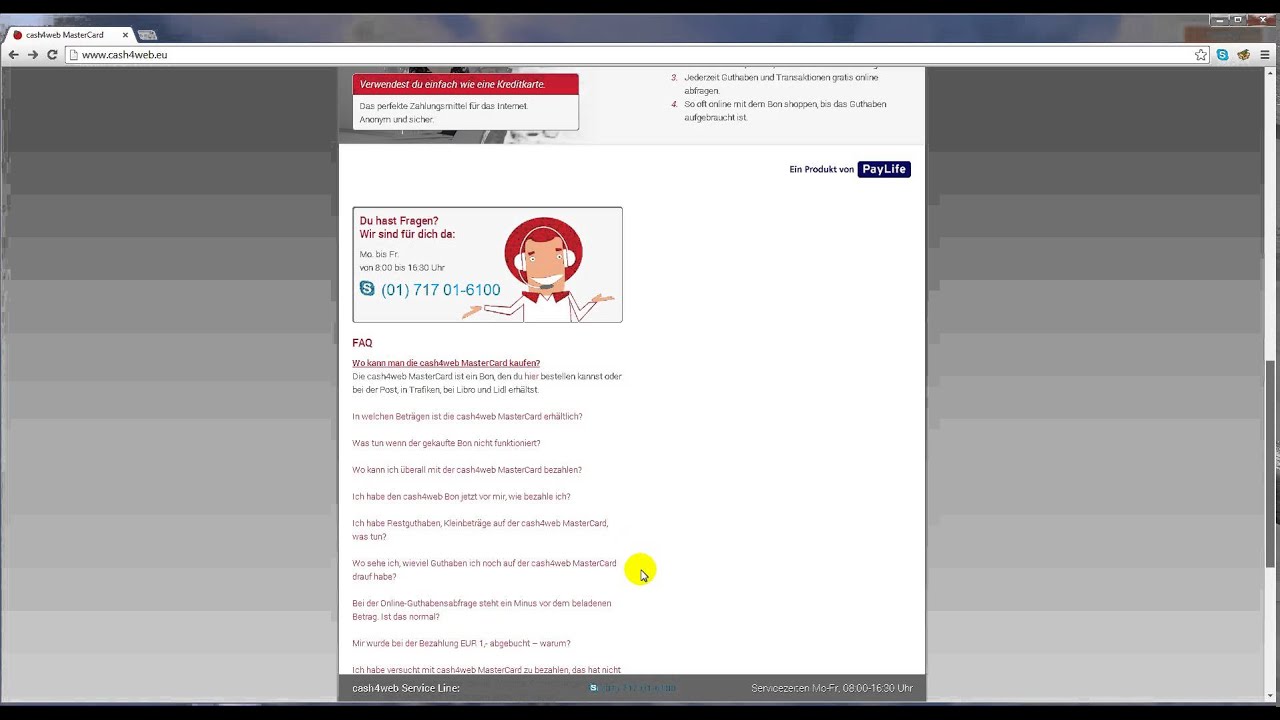Click the 'FAQ' heading
The height and width of the screenshot is (720, 1280).
(x=362, y=343)
